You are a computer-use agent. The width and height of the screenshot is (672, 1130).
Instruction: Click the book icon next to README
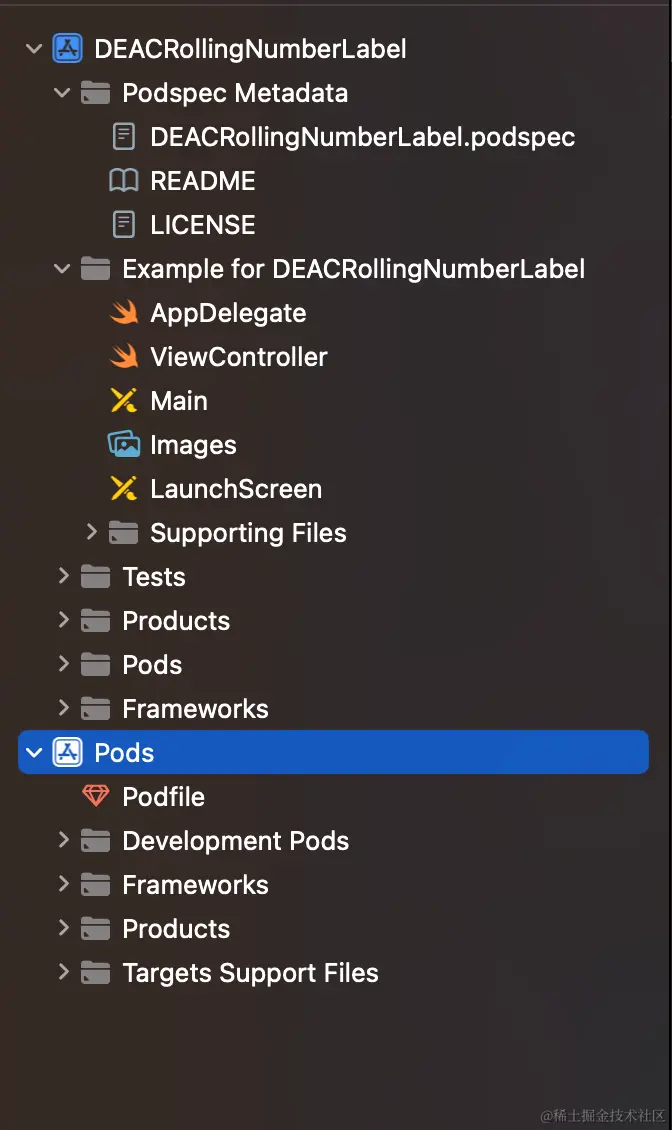click(x=124, y=181)
